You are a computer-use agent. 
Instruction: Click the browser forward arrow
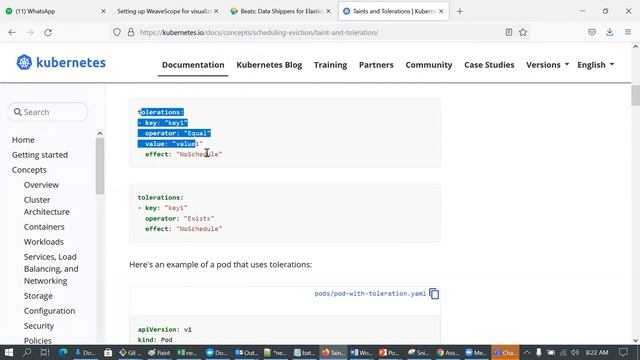pyautogui.click(x=30, y=32)
